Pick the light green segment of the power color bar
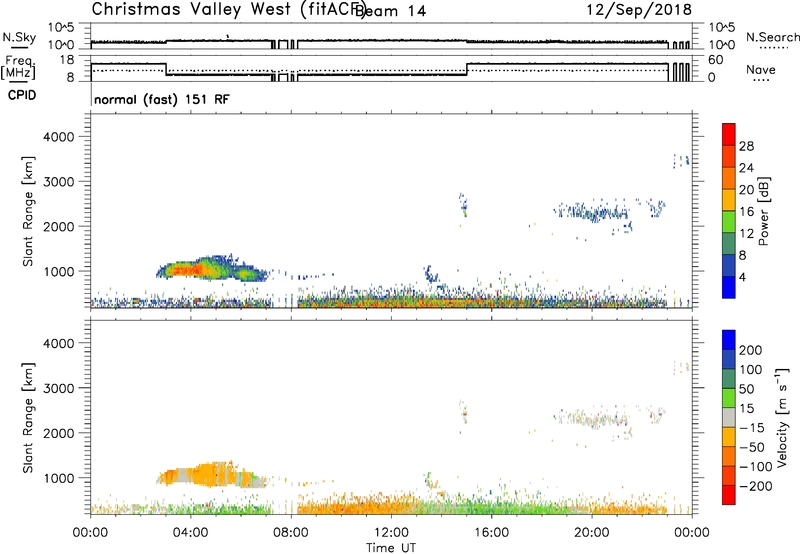 pos(729,222)
